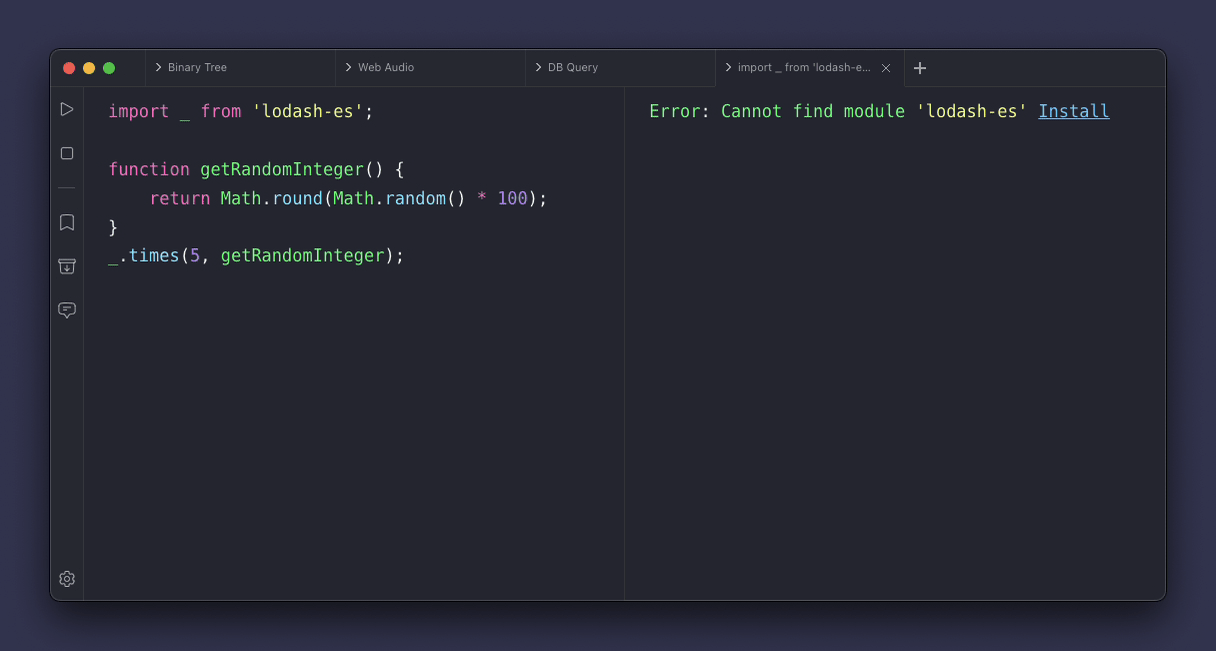1216x651 pixels.
Task: Click chevron beside Binary Tree tab title
Action: tap(158, 68)
